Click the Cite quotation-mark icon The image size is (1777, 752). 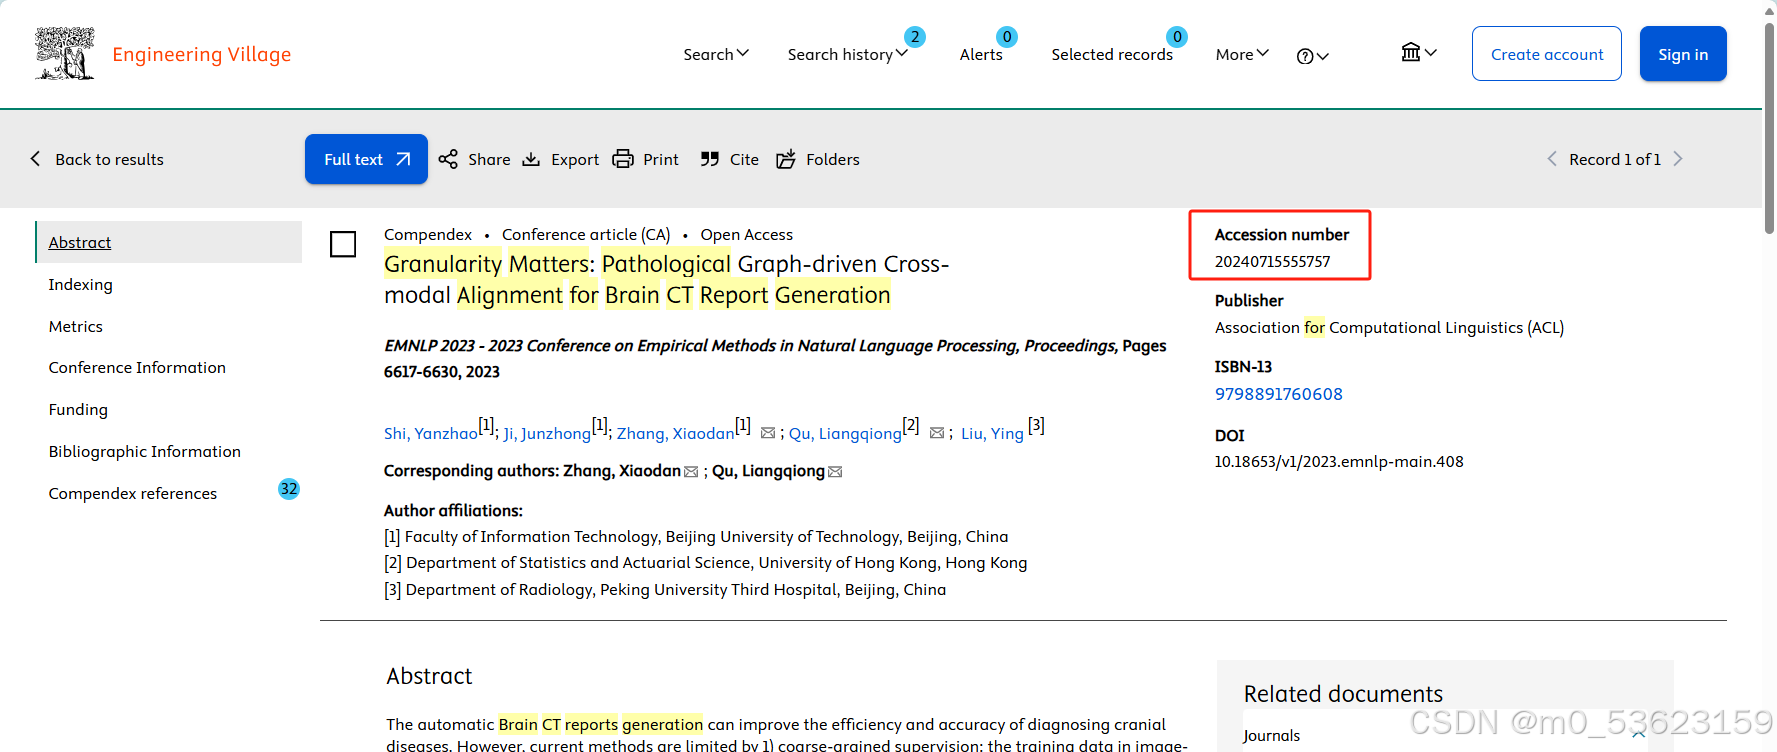710,159
